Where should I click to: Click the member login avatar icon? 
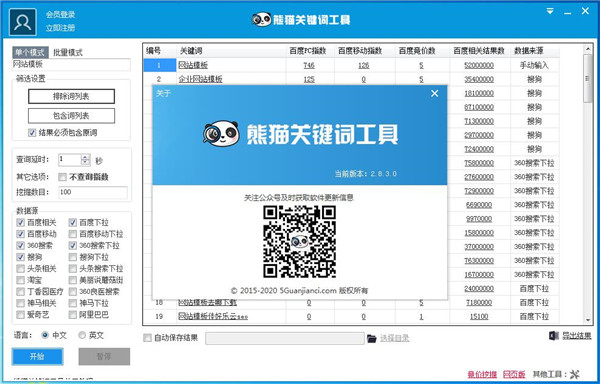point(23,22)
